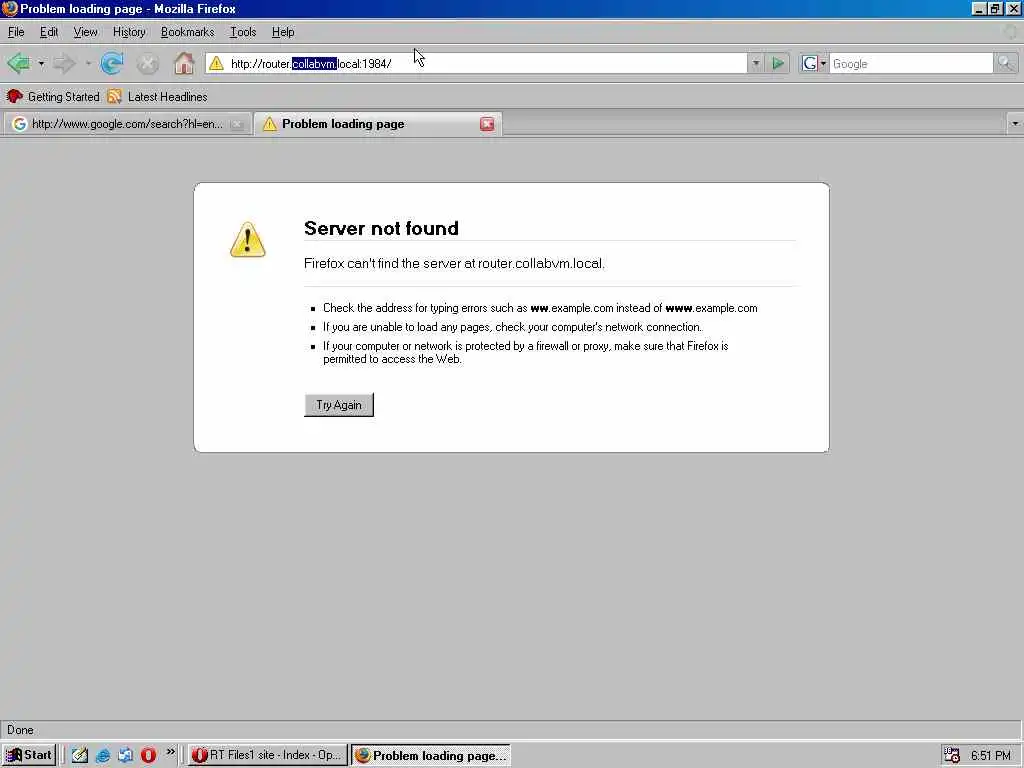Click the Done status bar text
Screen dimensions: 1024x768
point(20,730)
